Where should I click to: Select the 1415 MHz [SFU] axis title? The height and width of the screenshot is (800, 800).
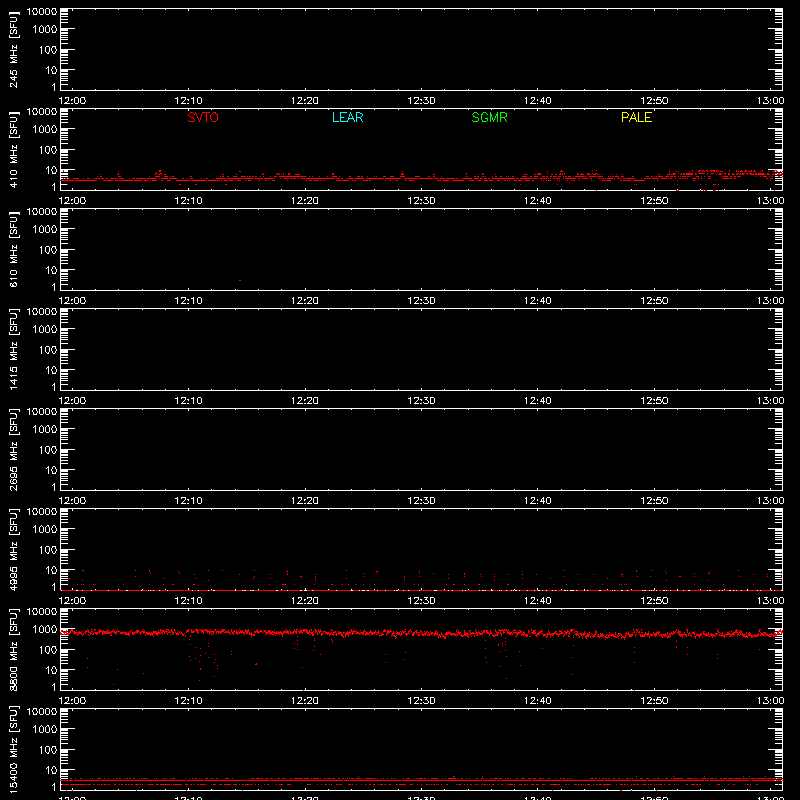pyautogui.click(x=13, y=349)
